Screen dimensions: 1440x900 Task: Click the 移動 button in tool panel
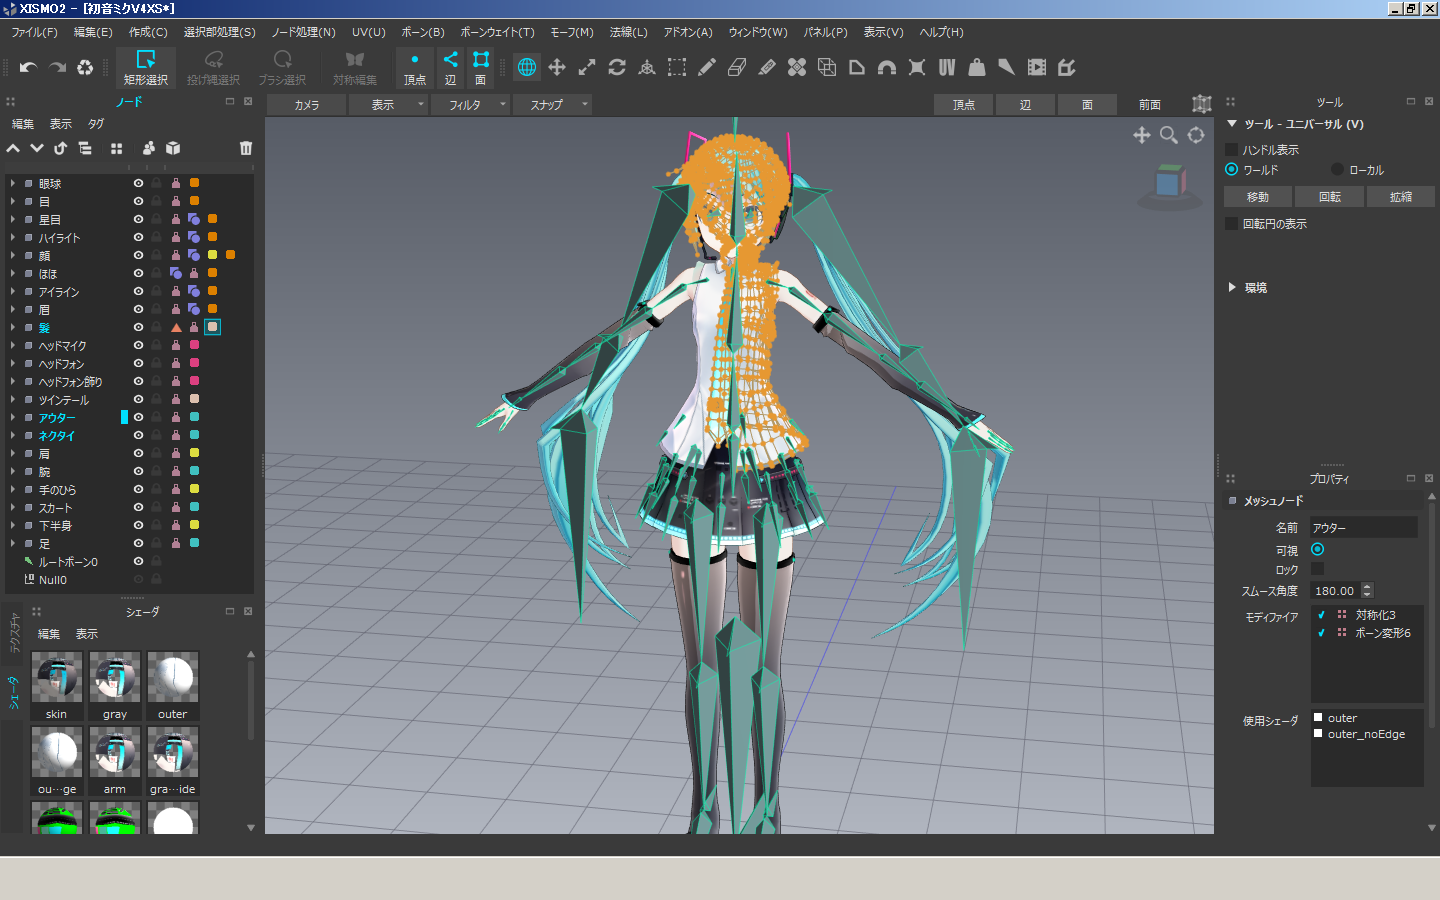(1258, 197)
